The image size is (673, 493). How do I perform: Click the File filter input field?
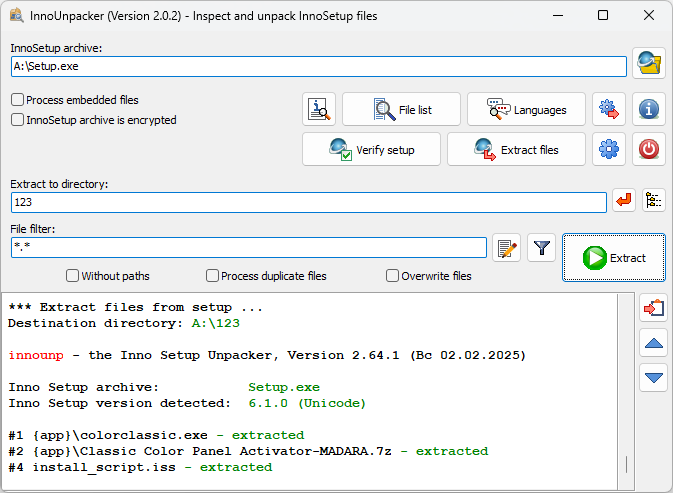pos(249,248)
